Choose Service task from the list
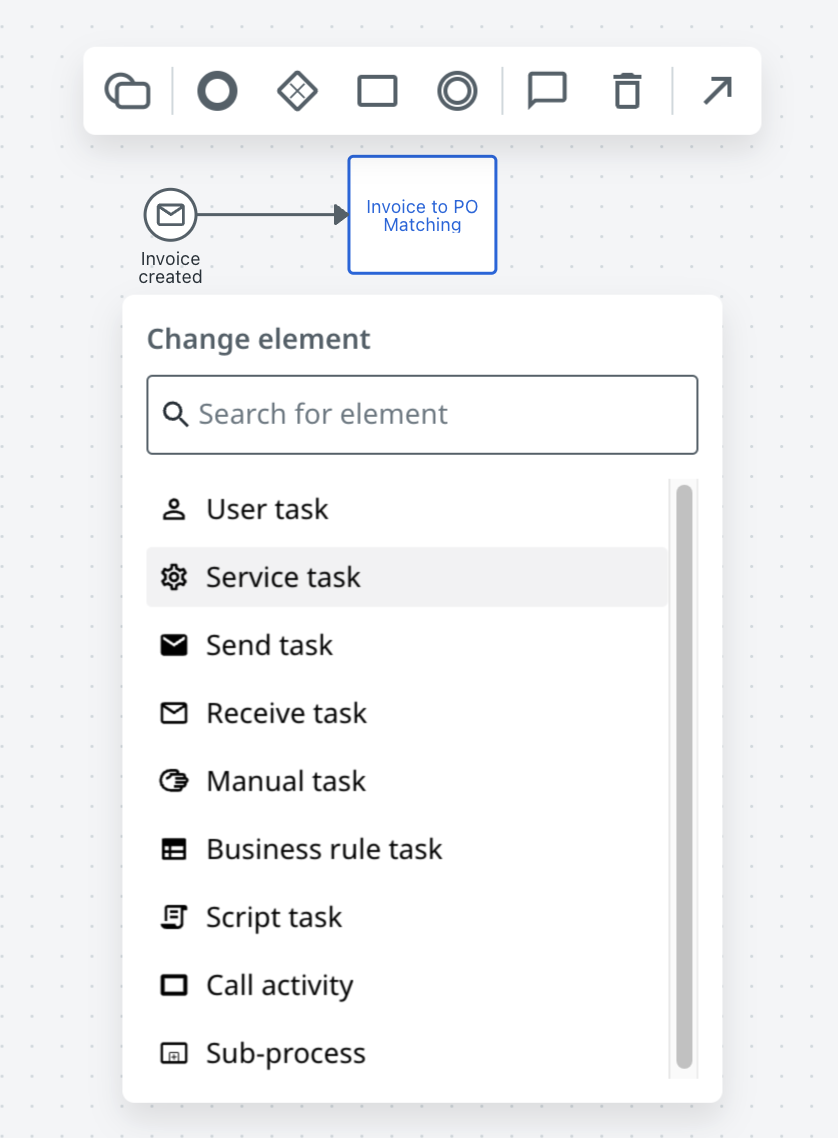The height and width of the screenshot is (1138, 838). click(406, 578)
